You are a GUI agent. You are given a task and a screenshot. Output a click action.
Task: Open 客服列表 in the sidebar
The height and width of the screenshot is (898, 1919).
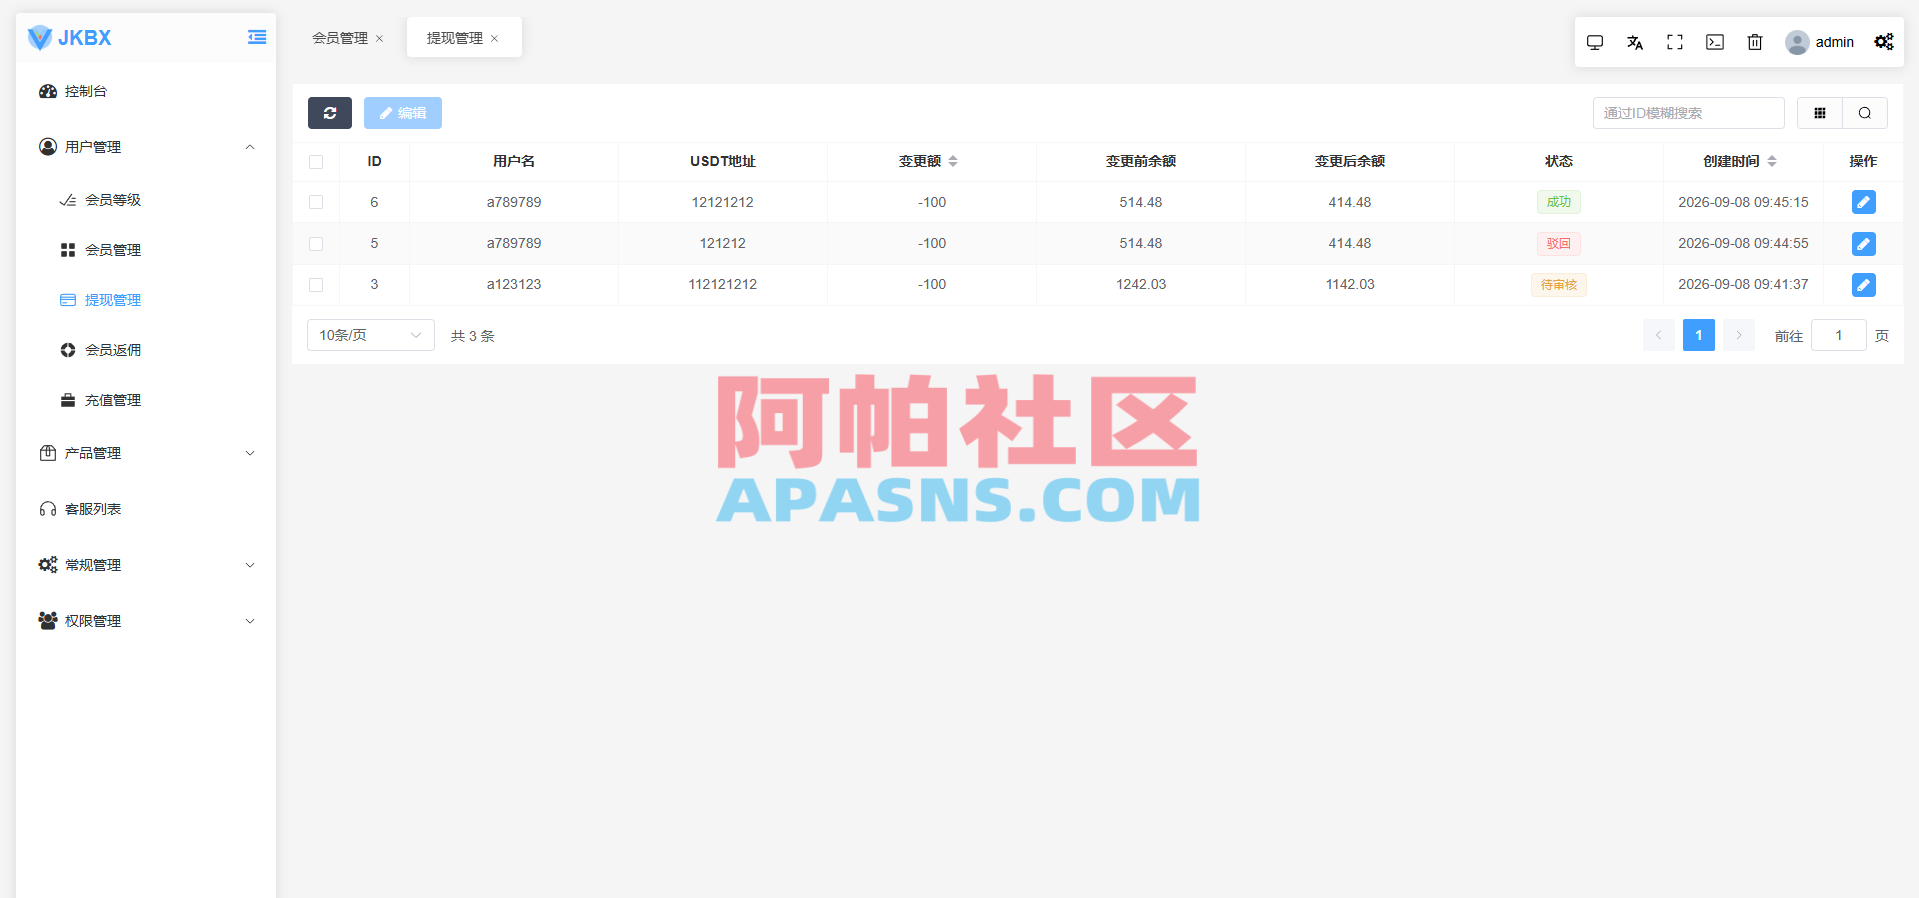(146, 509)
